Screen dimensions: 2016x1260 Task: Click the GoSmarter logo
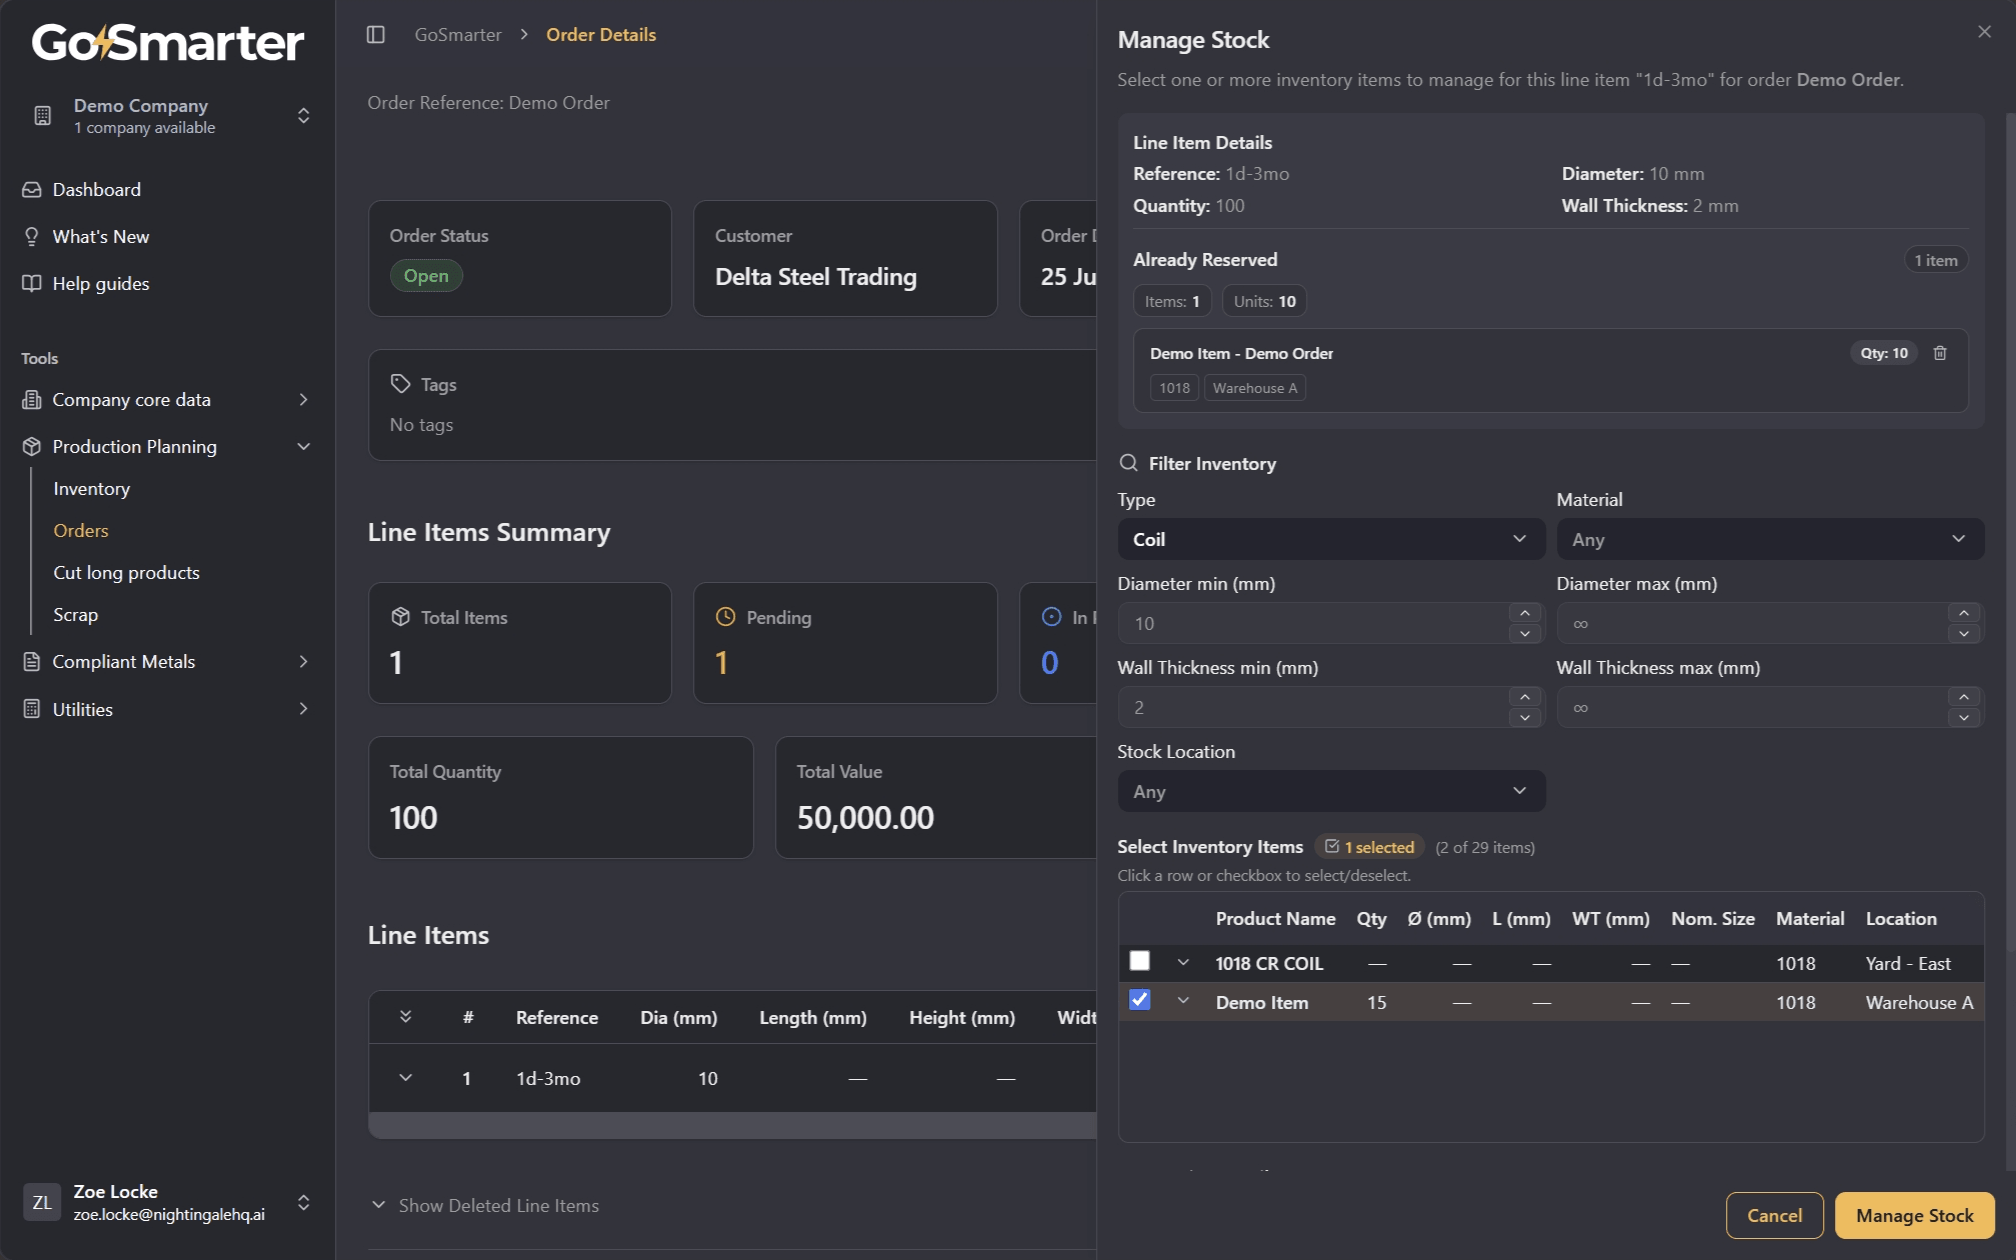pos(168,42)
